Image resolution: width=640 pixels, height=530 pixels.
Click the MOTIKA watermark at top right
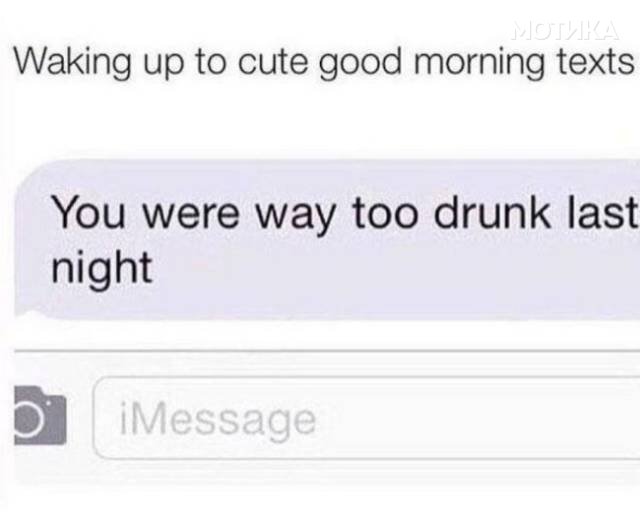click(x=566, y=31)
